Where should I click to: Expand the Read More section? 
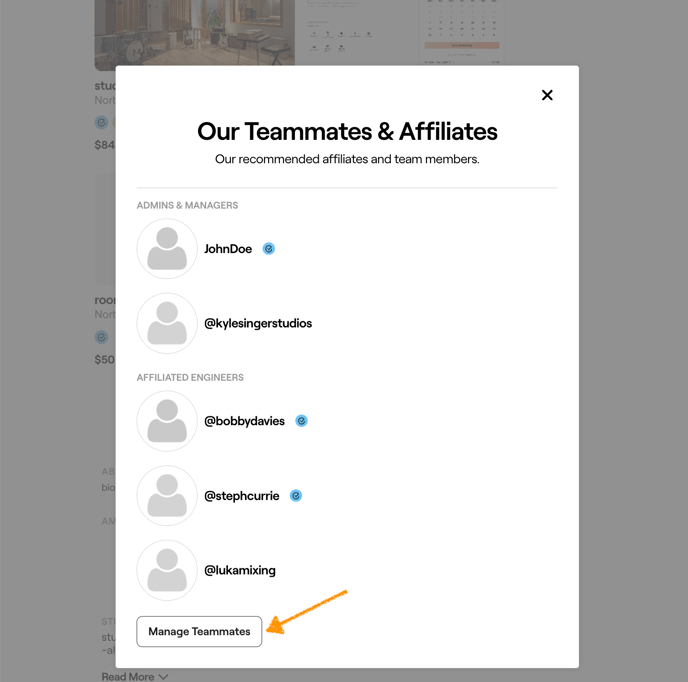134,676
